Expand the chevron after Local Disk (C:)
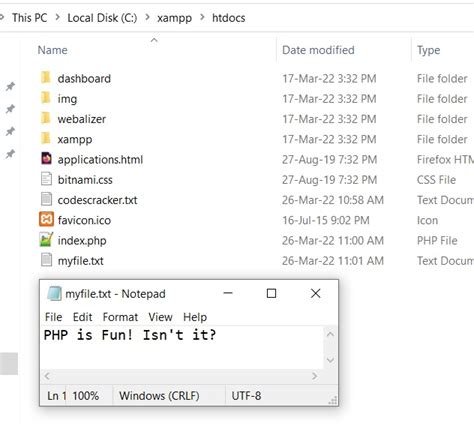 [x=147, y=17]
